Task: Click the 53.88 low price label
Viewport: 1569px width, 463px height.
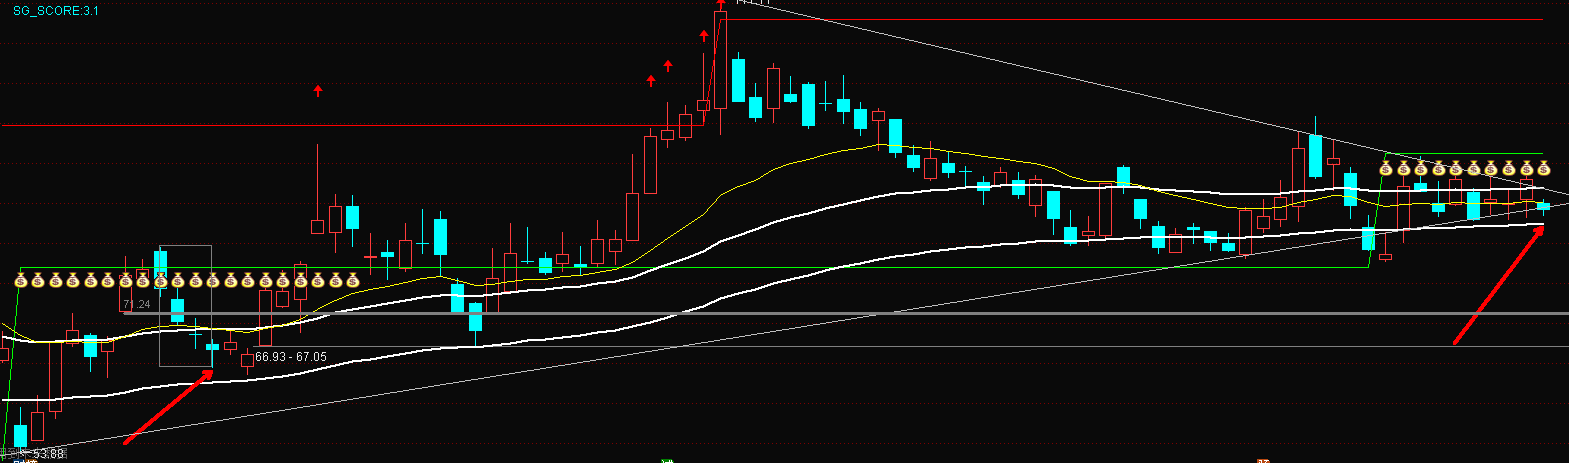Action: point(48,454)
